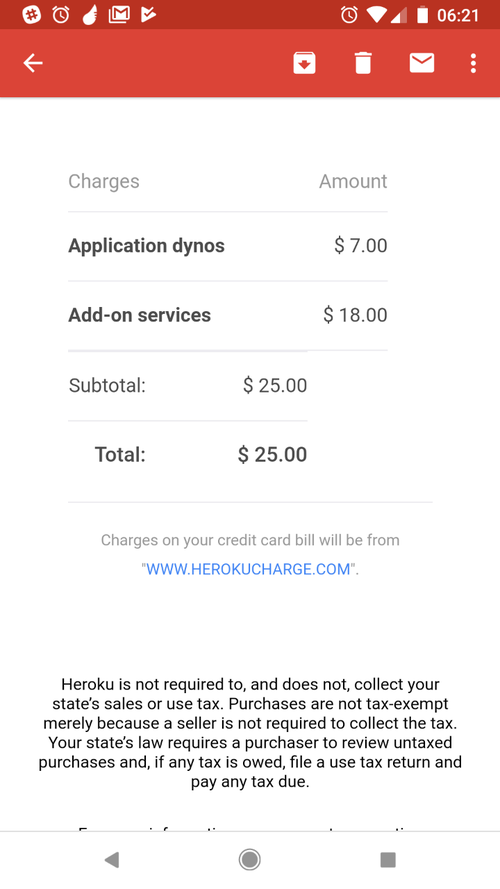Tap the Total $ 25.00 amount

point(272,455)
